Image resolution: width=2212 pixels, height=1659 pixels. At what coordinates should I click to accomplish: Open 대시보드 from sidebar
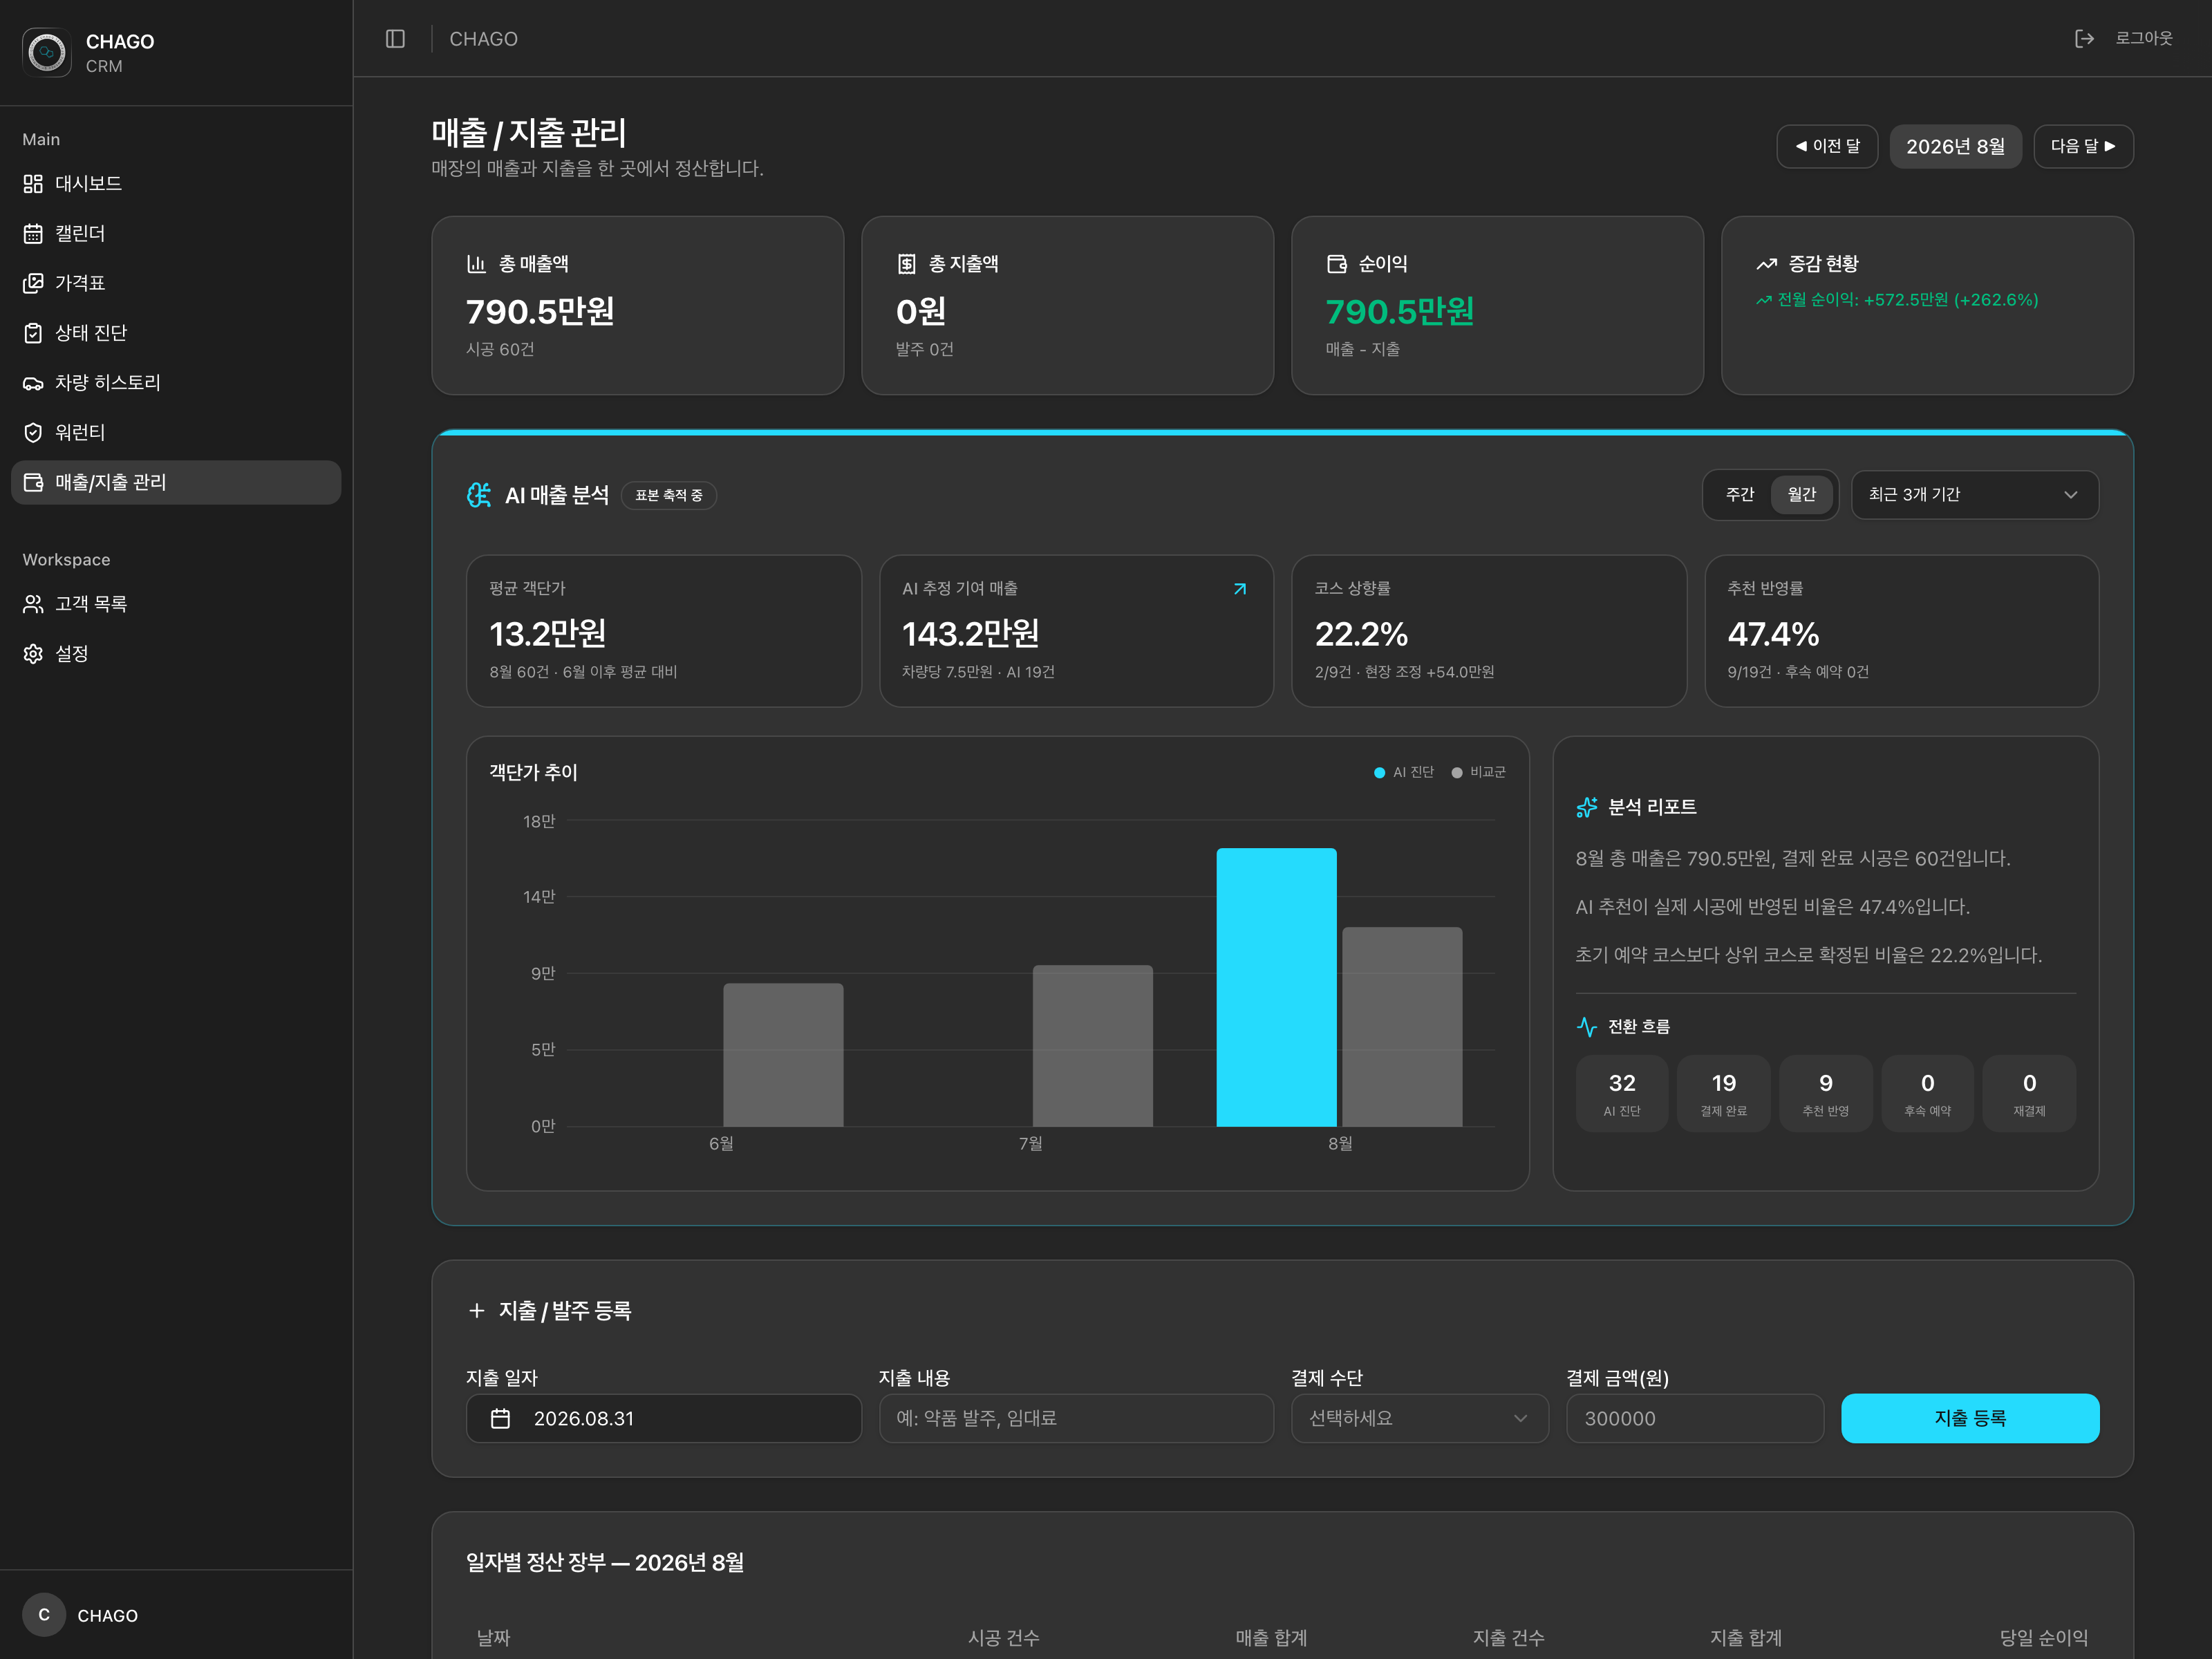(176, 184)
